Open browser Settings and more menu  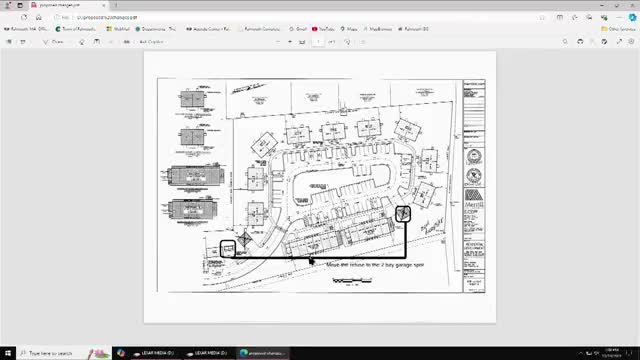coord(619,18)
